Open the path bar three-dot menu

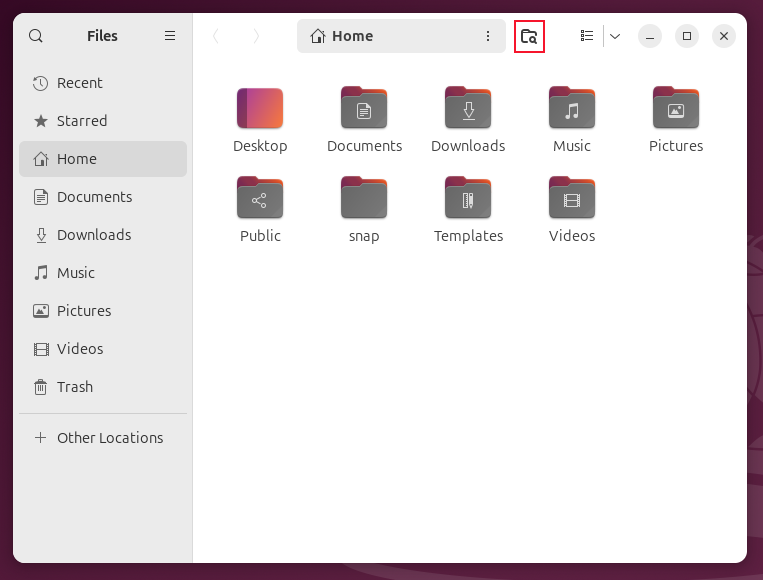(488, 36)
